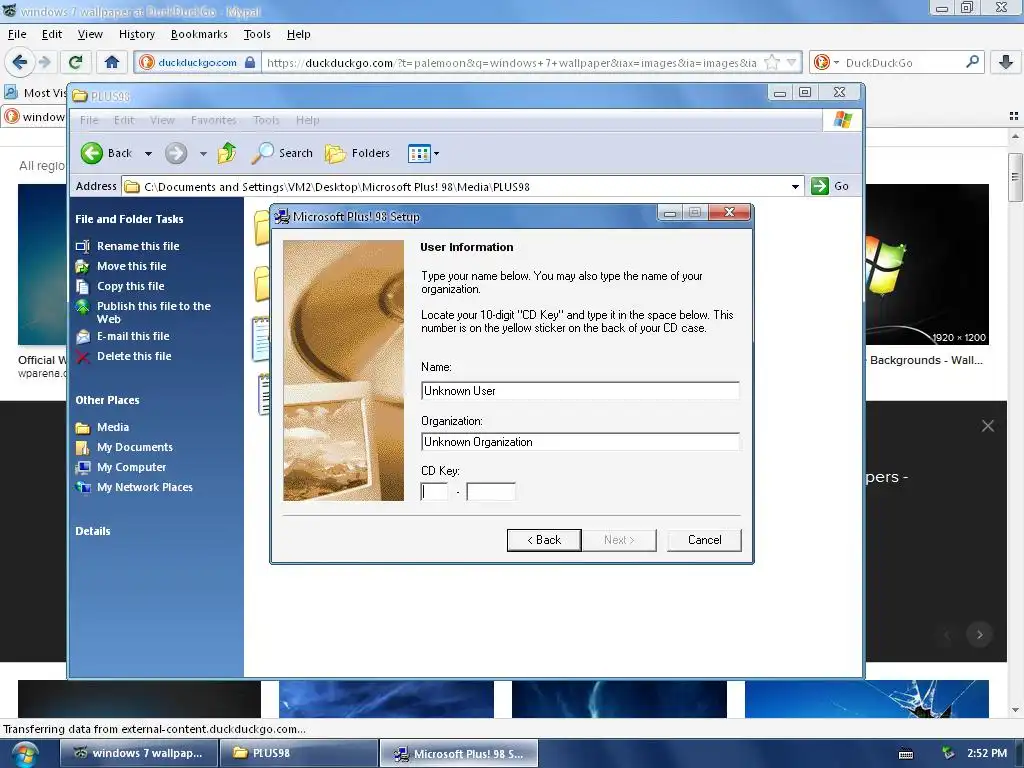The height and width of the screenshot is (768, 1024).
Task: Open the browser downloads arrow
Action: [1006, 62]
